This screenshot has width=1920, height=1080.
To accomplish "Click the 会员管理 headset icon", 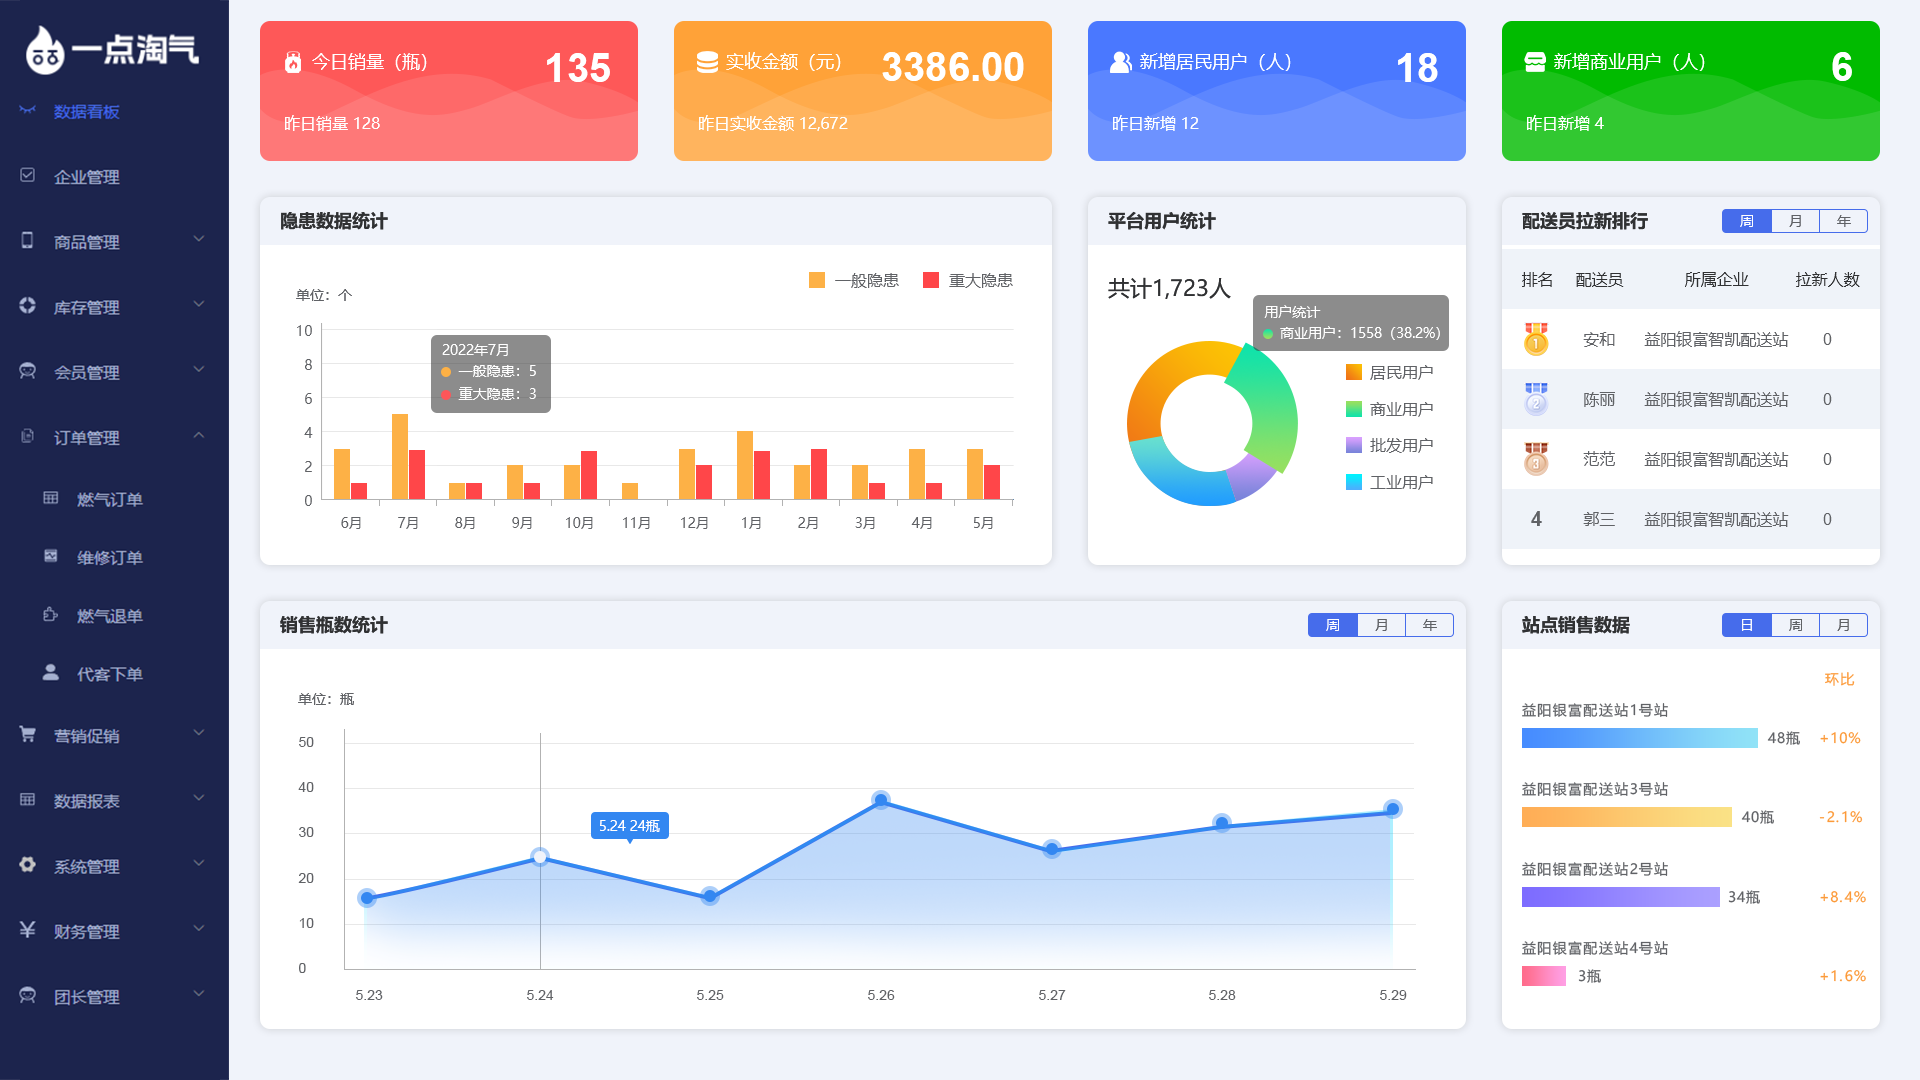I will pos(27,371).
